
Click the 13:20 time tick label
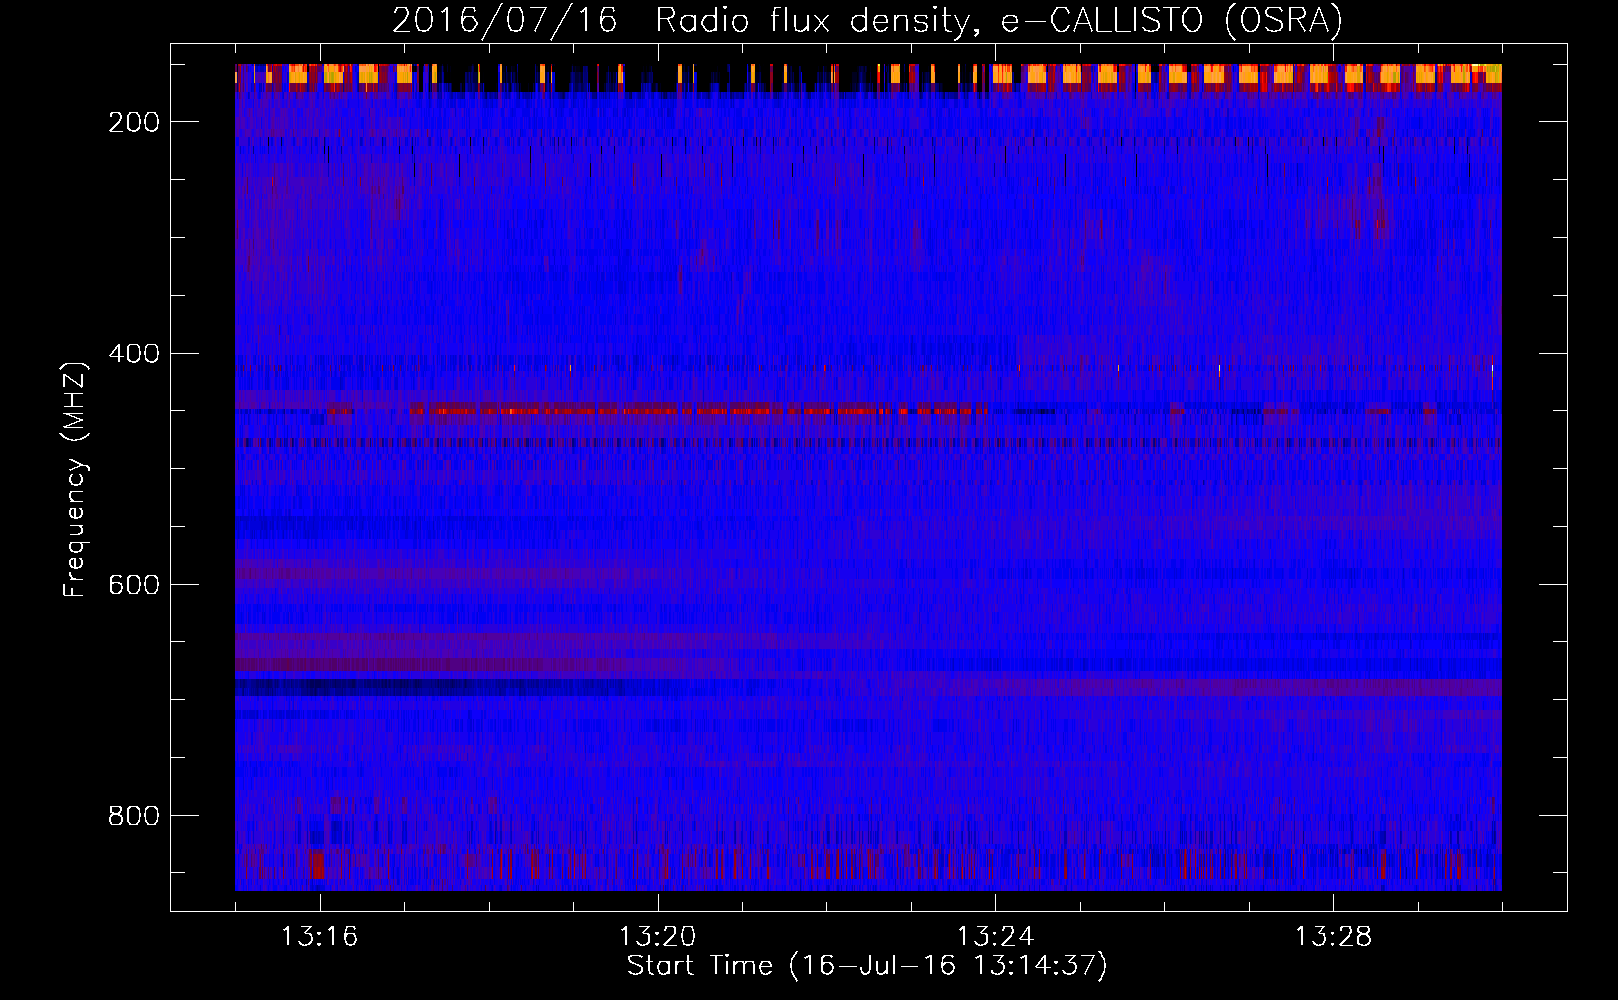657,937
